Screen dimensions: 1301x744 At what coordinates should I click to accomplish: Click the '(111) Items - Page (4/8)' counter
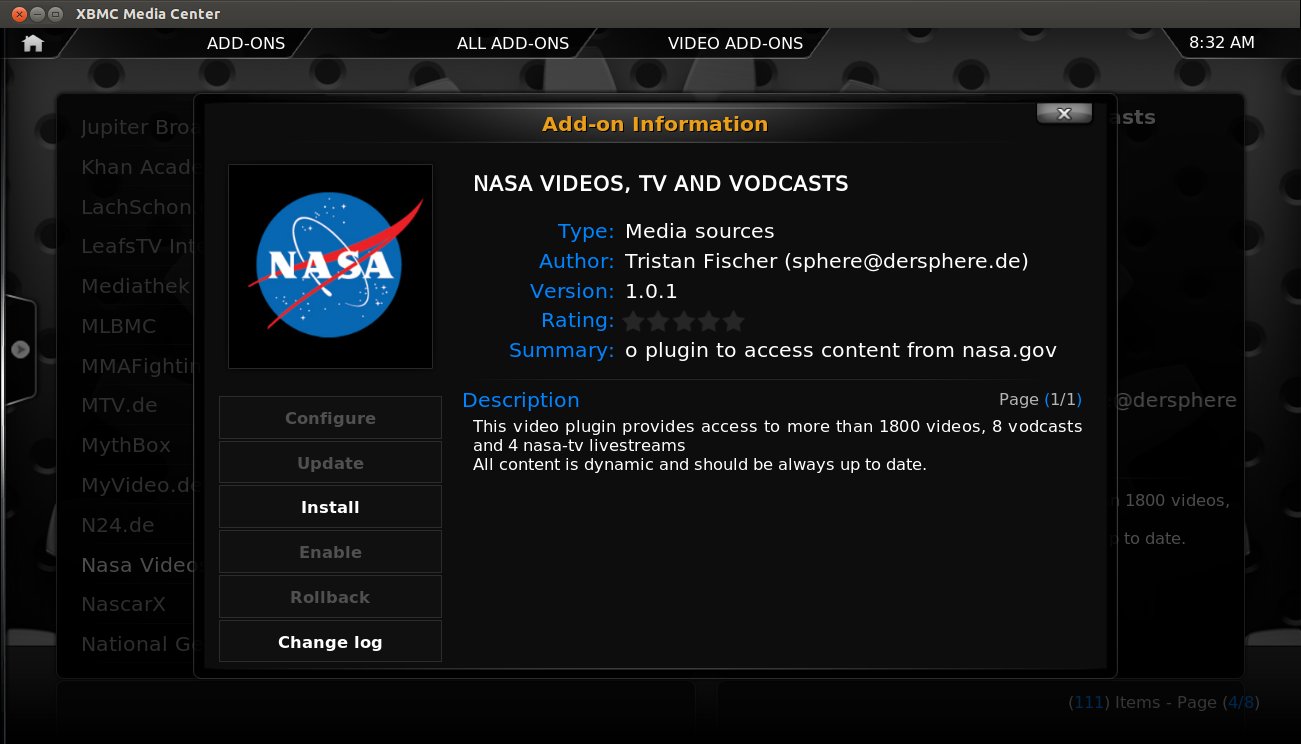tap(1164, 702)
